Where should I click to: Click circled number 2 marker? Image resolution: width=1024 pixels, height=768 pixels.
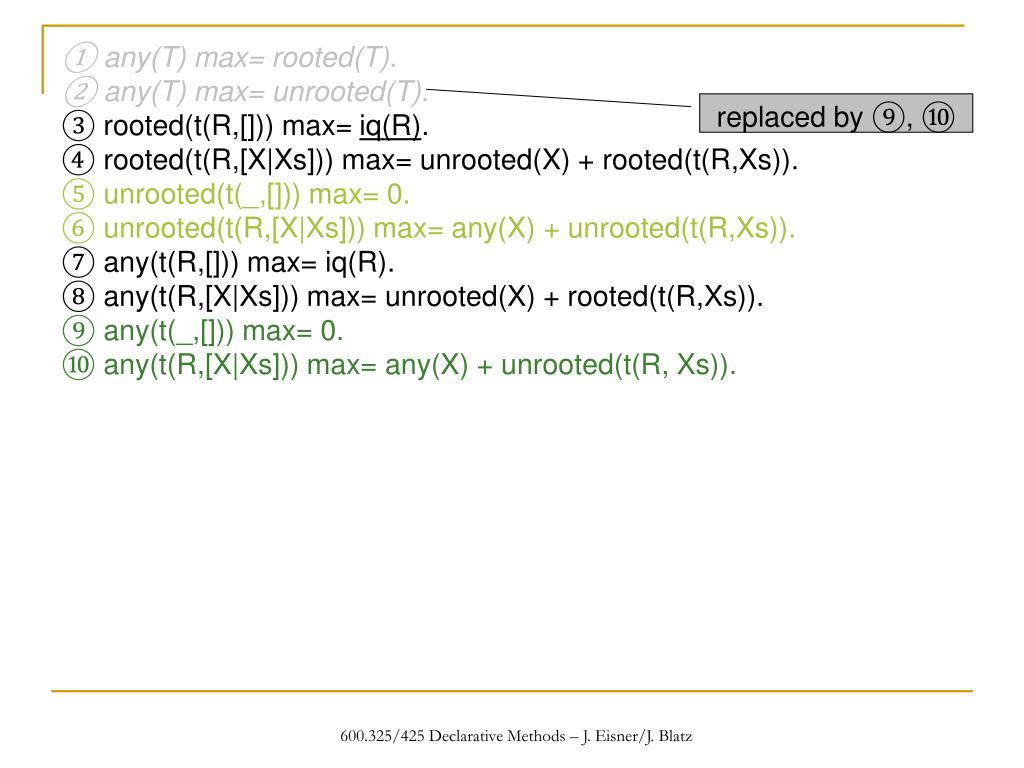point(81,91)
